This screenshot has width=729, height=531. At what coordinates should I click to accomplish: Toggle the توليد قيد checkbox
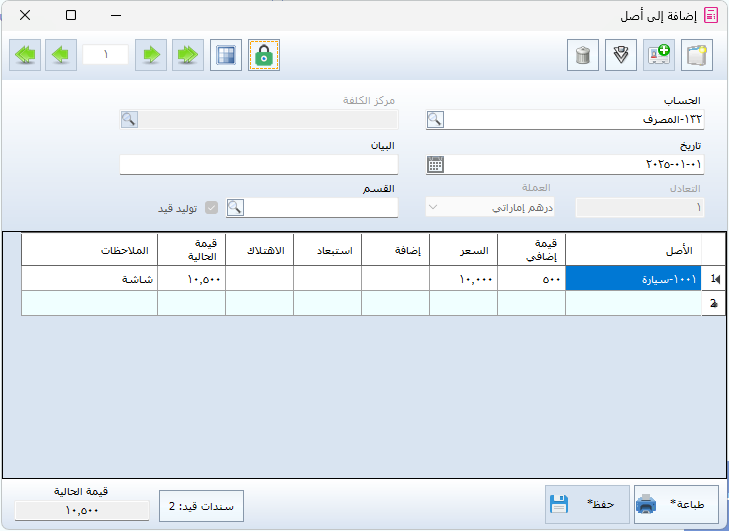[x=211, y=208]
